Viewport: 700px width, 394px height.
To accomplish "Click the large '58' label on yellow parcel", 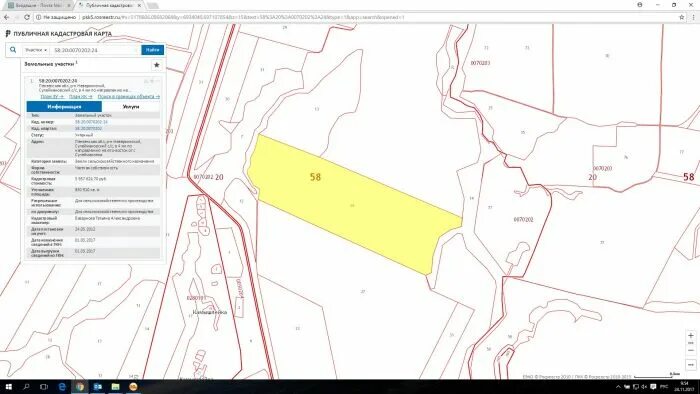I will (315, 177).
